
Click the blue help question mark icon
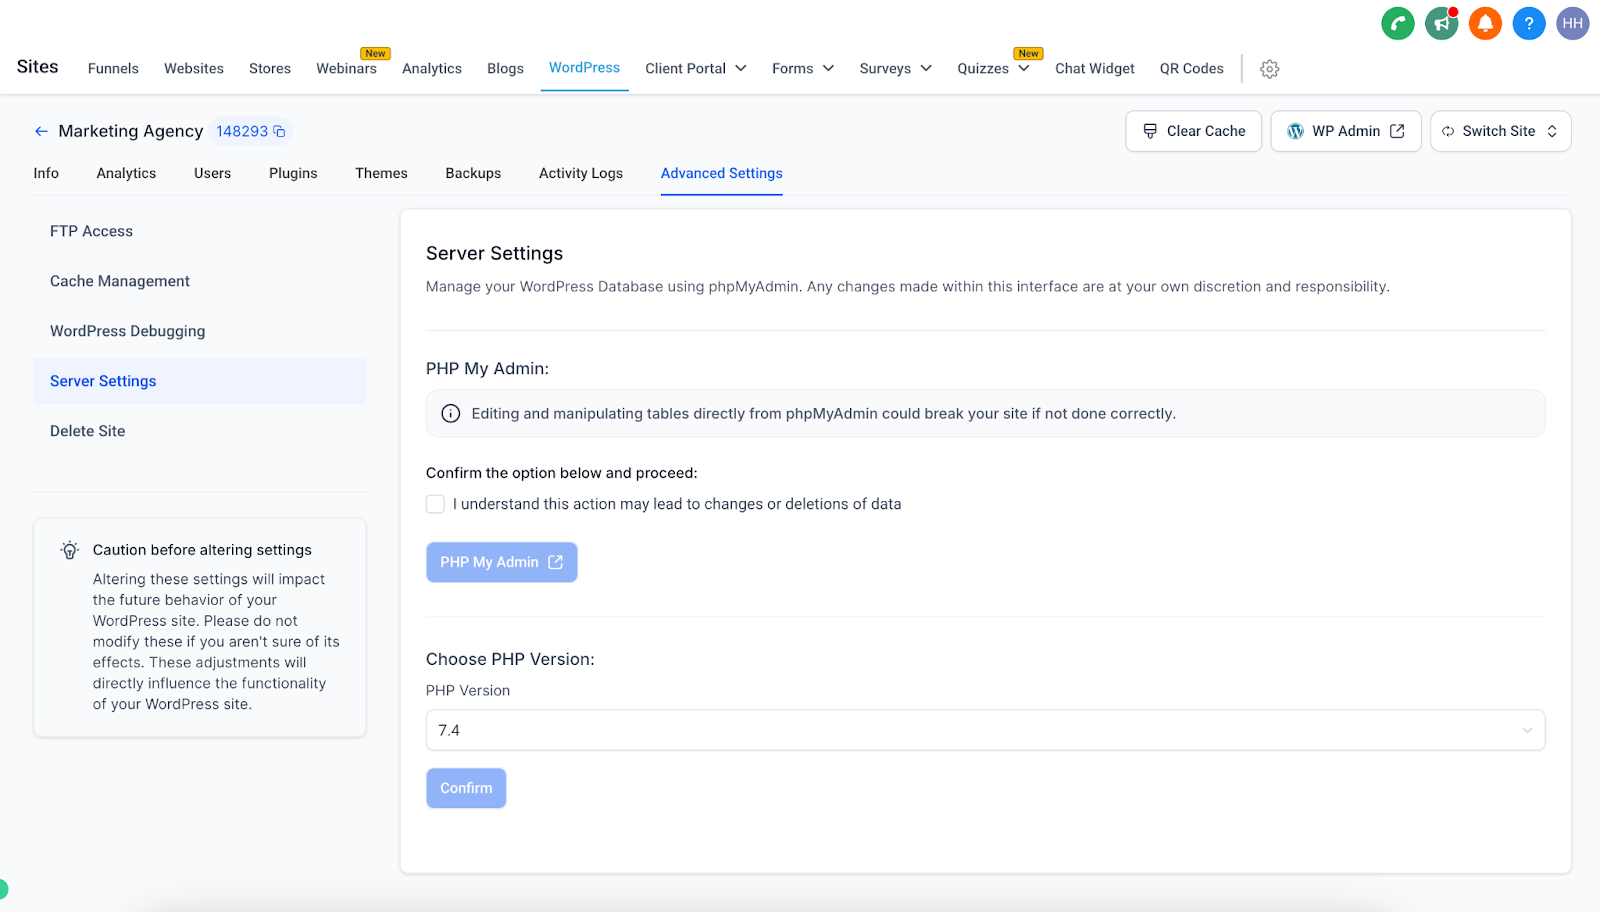(1529, 23)
